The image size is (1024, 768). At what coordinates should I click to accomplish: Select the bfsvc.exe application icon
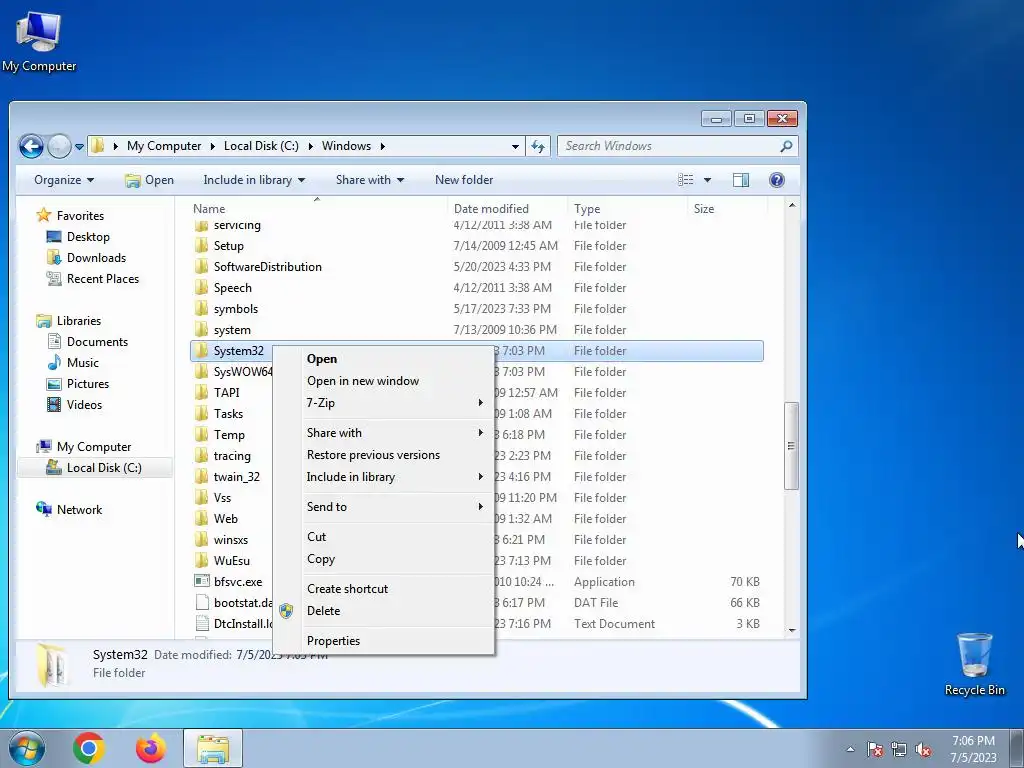coord(202,581)
